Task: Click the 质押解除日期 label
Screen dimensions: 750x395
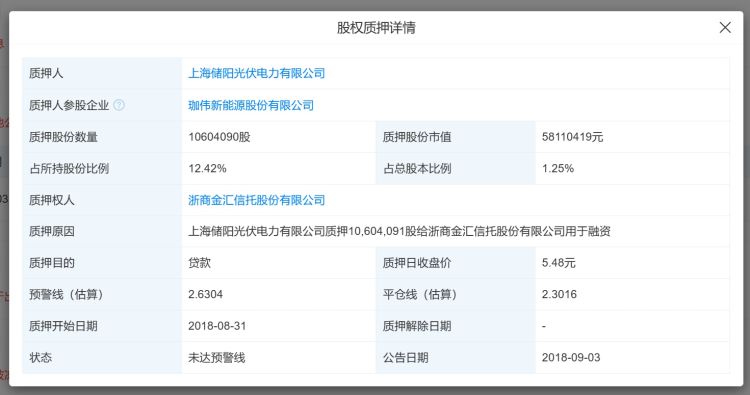Action: coord(417,326)
